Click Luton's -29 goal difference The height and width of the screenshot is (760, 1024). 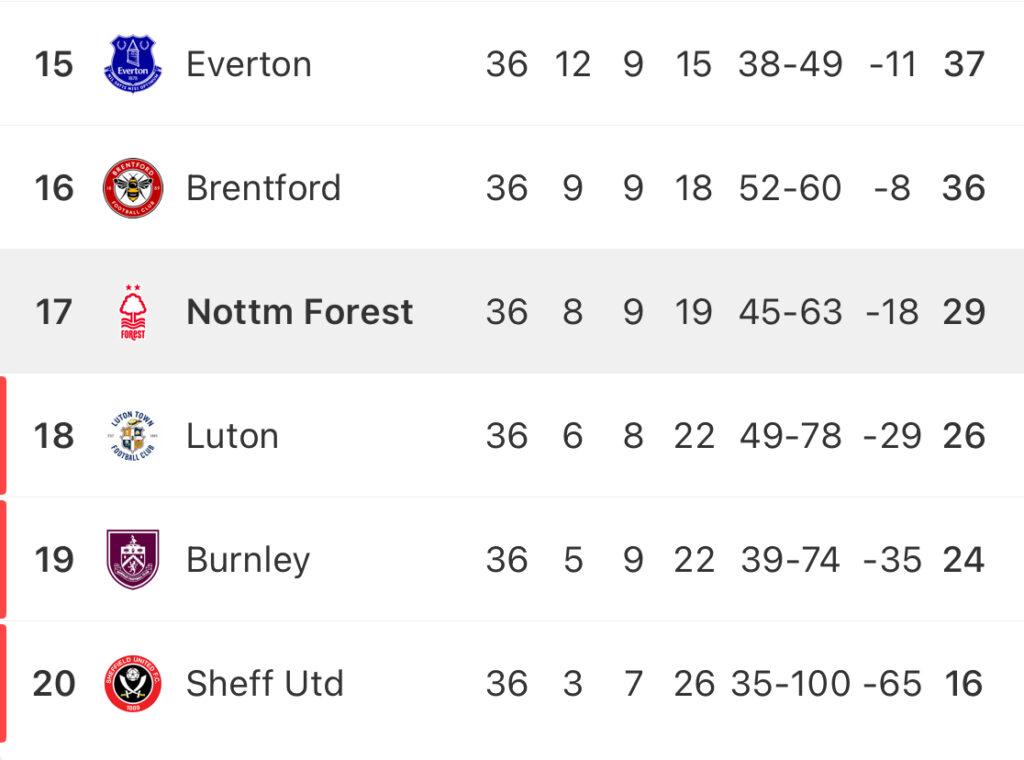pyautogui.click(x=892, y=435)
